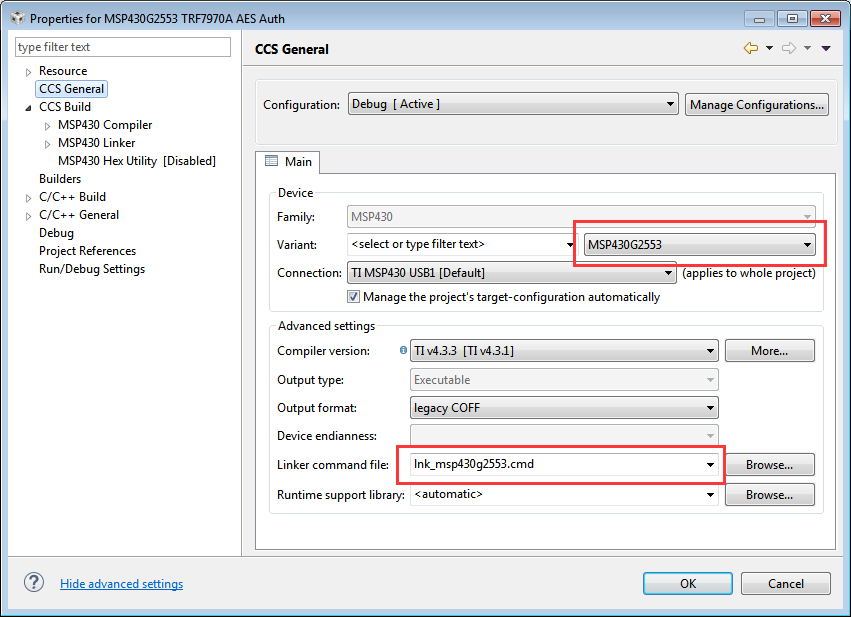Open the view menu triangle icon

click(x=826, y=48)
